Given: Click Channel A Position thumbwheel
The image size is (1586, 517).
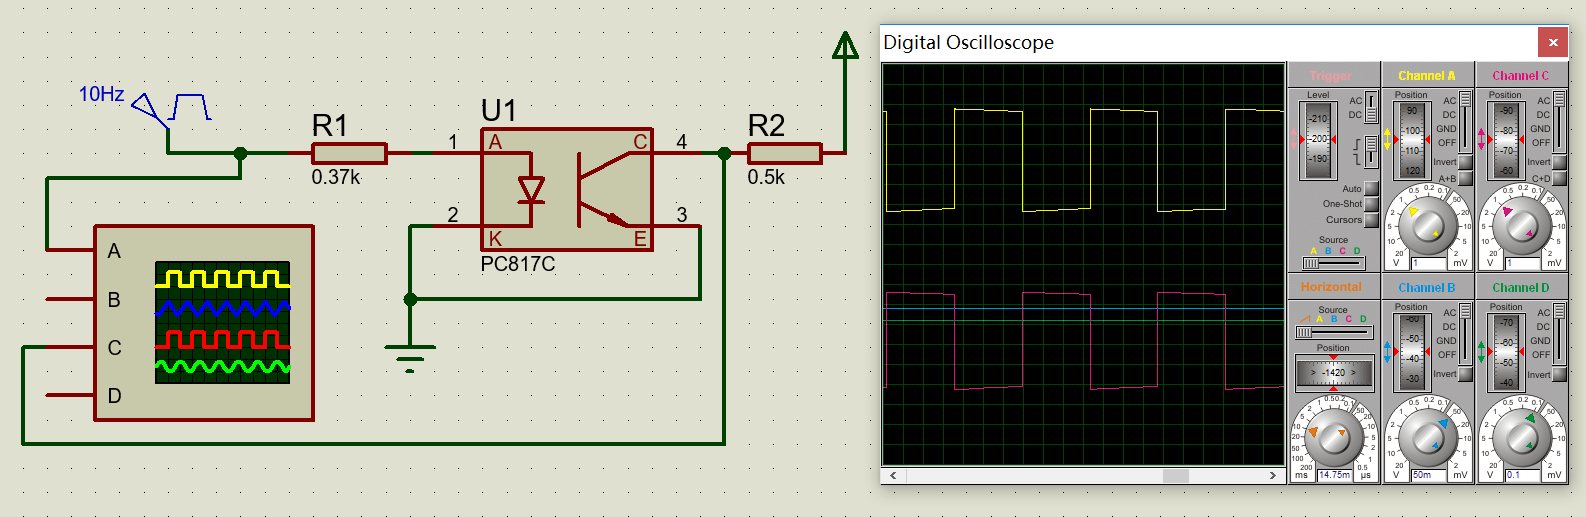Looking at the screenshot, I should coord(1411,140).
